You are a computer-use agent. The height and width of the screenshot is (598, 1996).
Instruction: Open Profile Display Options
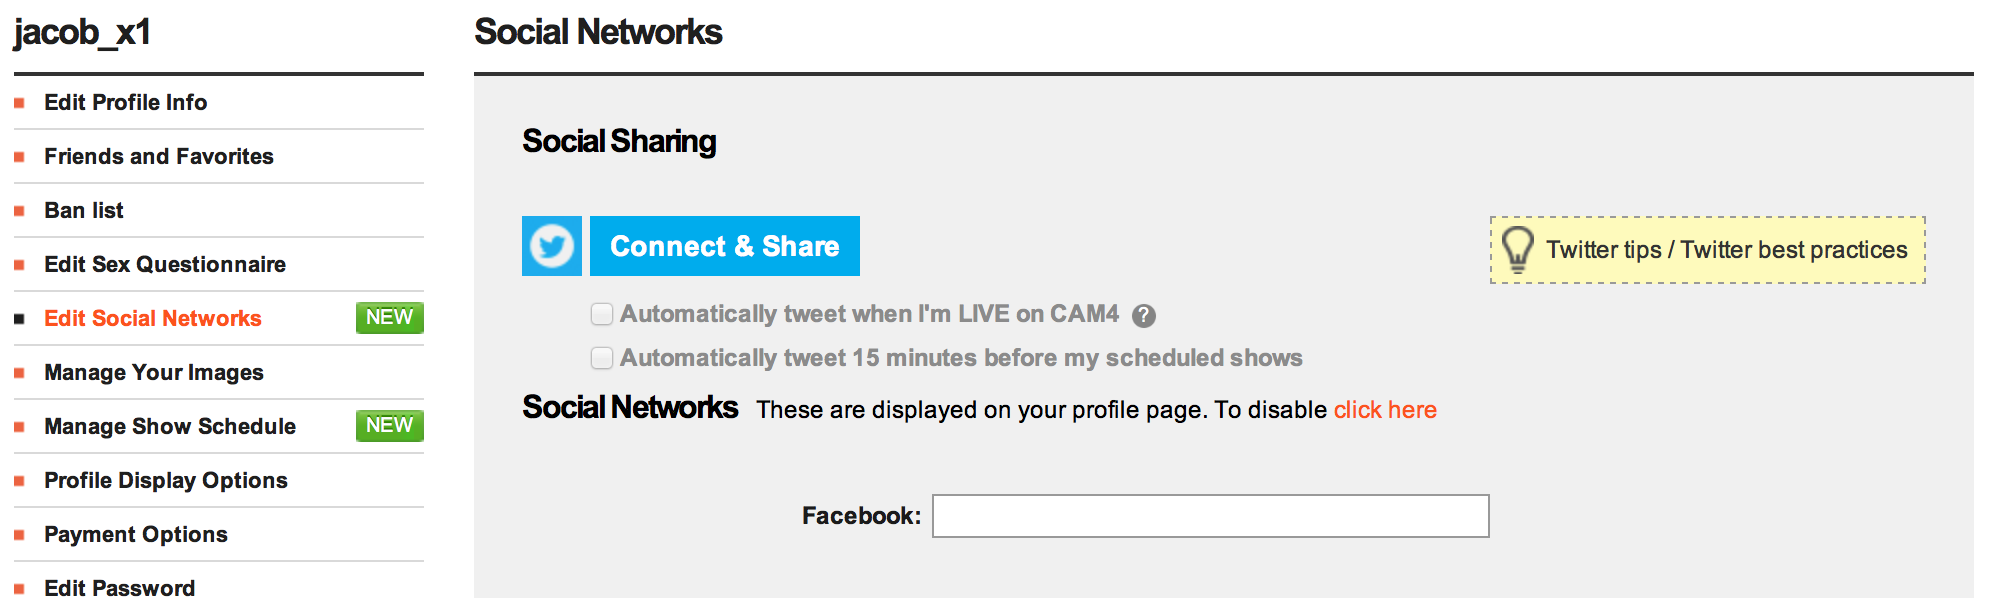coord(166,480)
